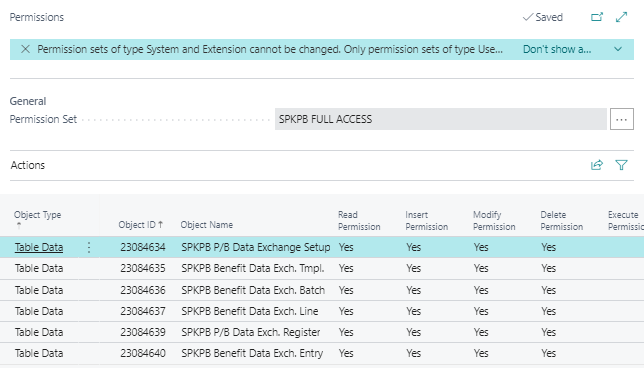Open Permission Set lookup ellipsis button

[621, 120]
